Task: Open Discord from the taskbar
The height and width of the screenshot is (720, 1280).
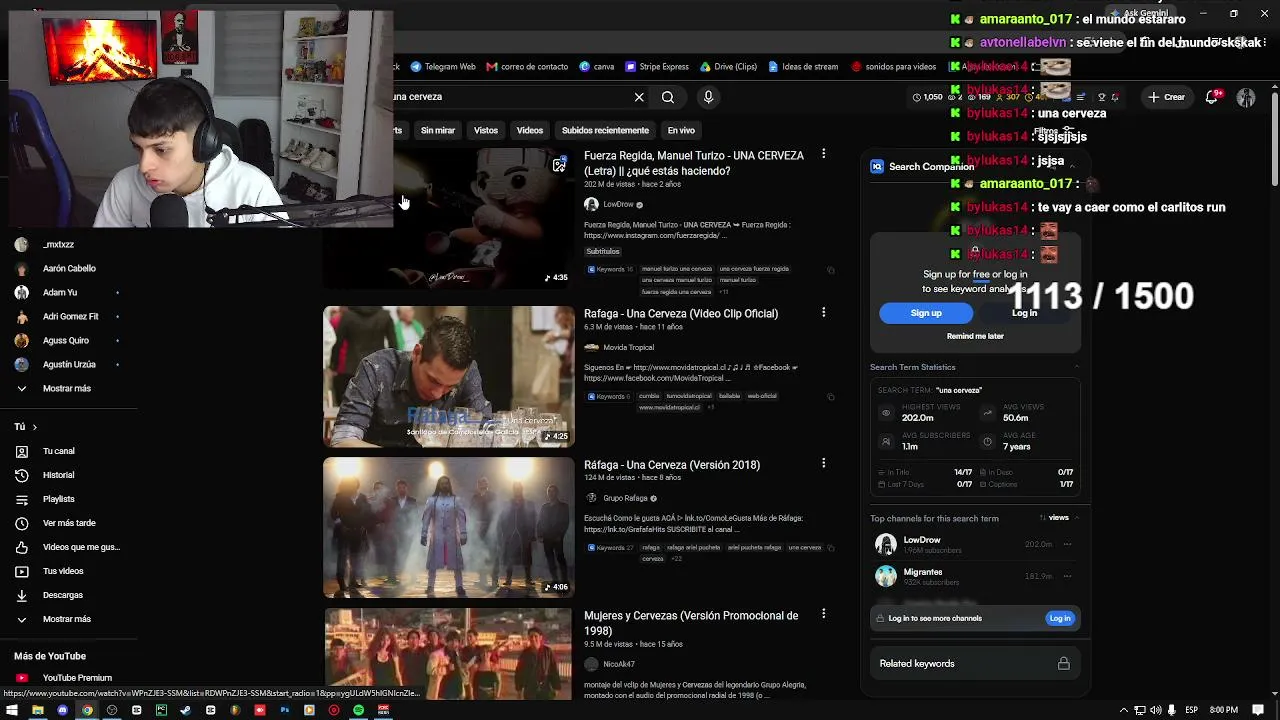Action: pyautogui.click(x=62, y=710)
